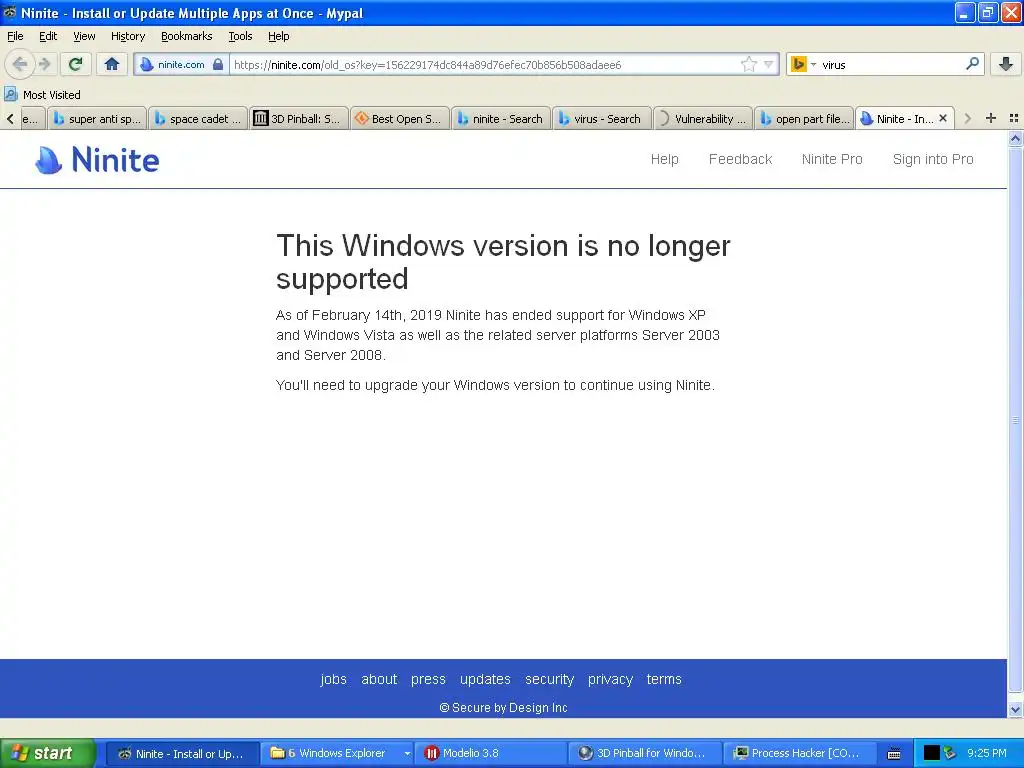The image size is (1024, 768).
Task: Click the keyboard icon in taskbar
Action: point(894,754)
